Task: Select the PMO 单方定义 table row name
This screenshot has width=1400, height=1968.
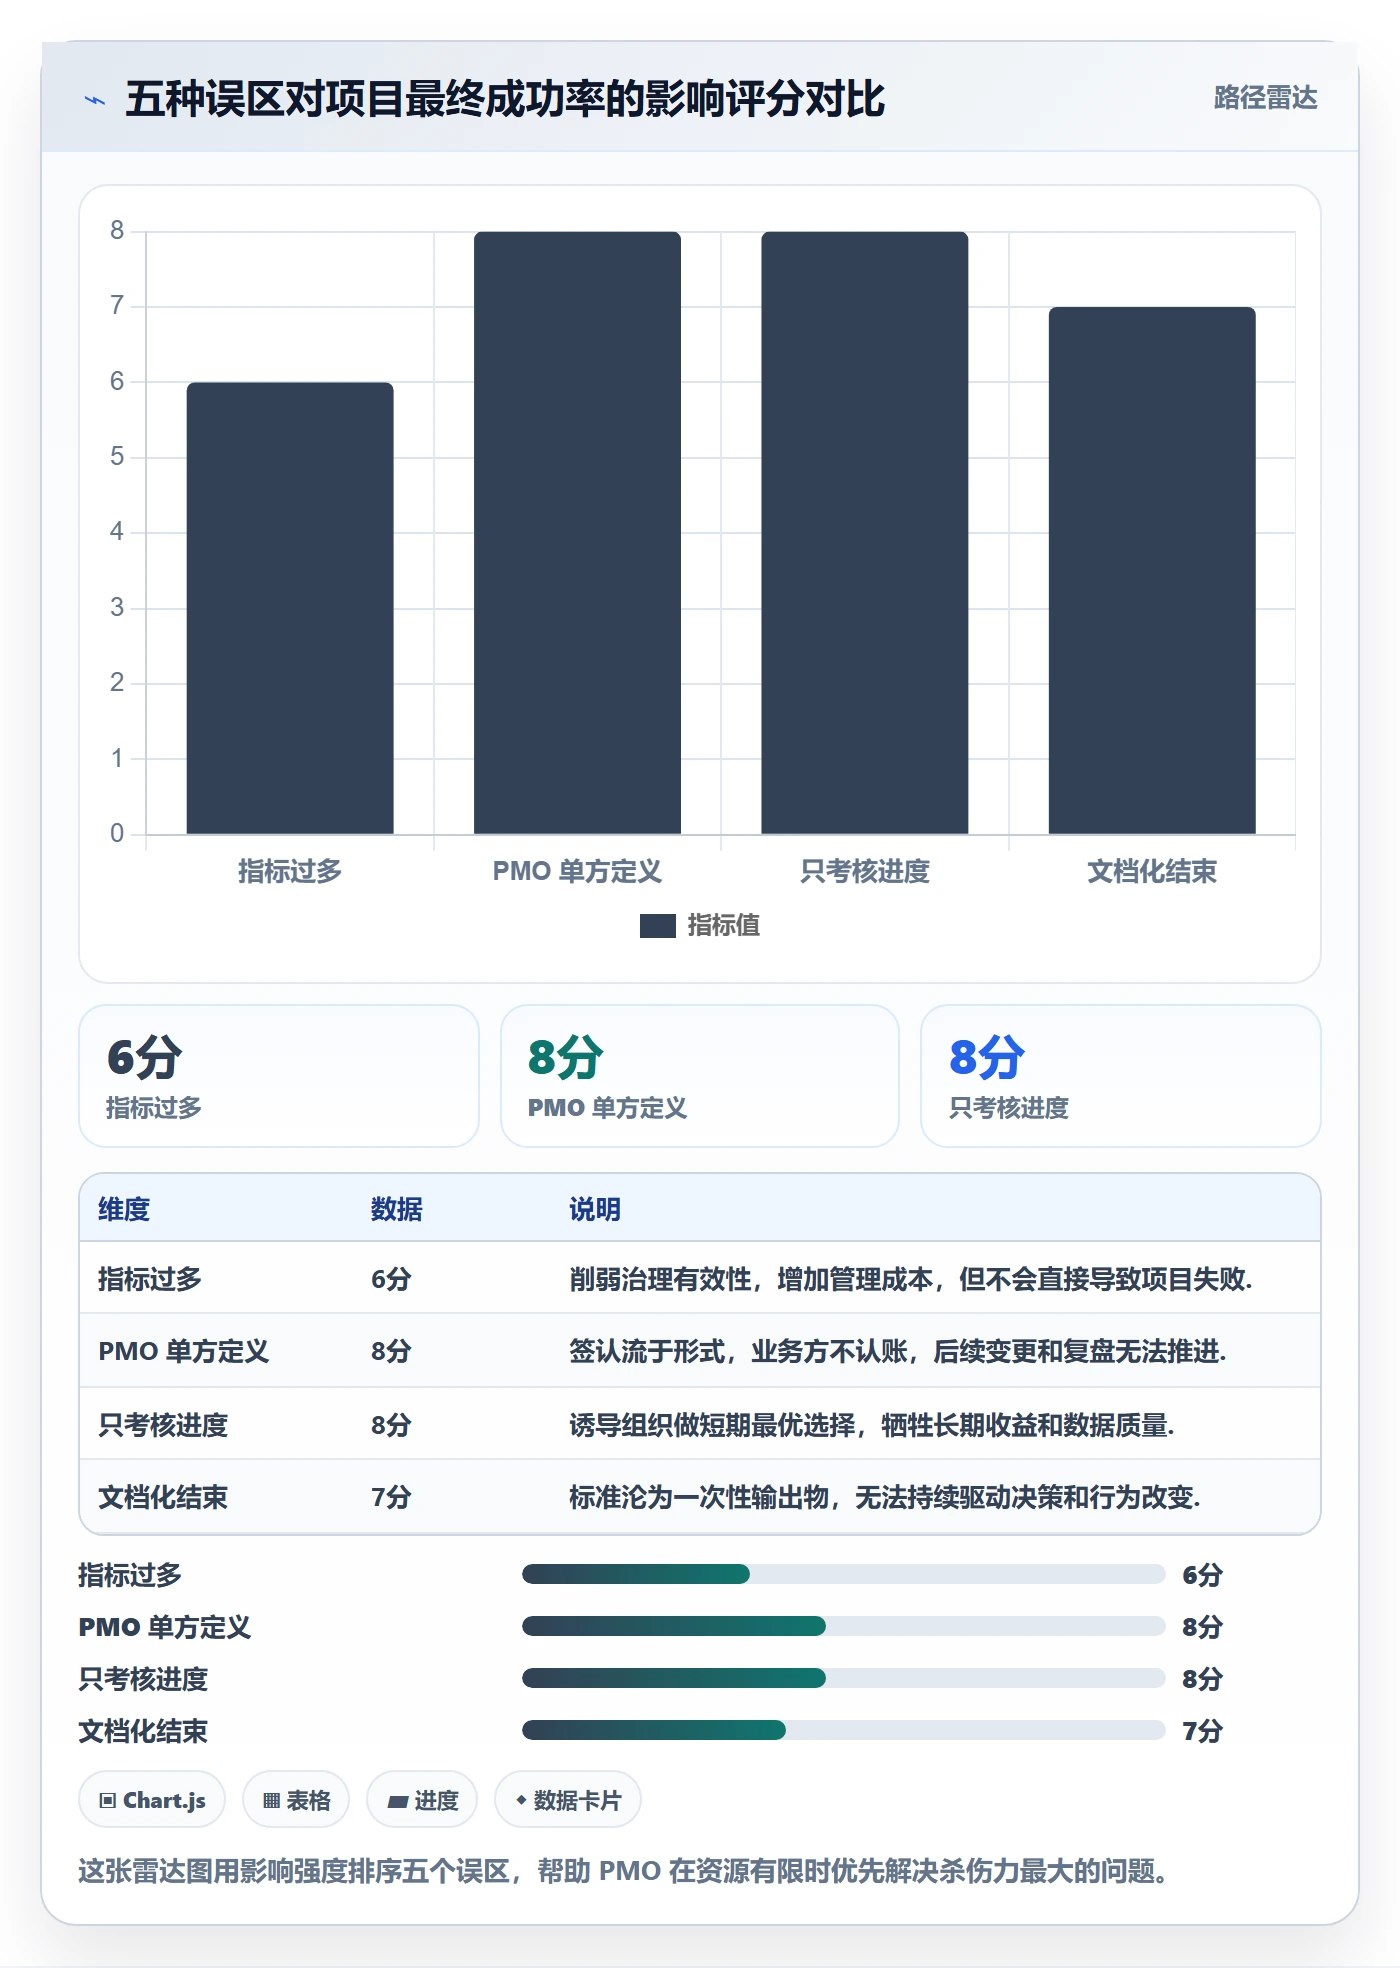Action: pos(184,1351)
